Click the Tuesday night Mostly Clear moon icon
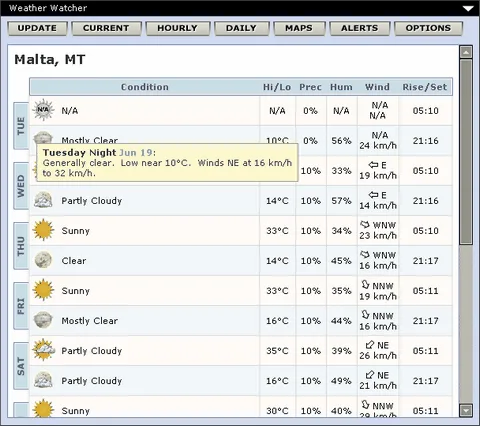Viewport: 480px width, 426px height. pyautogui.click(x=43, y=137)
